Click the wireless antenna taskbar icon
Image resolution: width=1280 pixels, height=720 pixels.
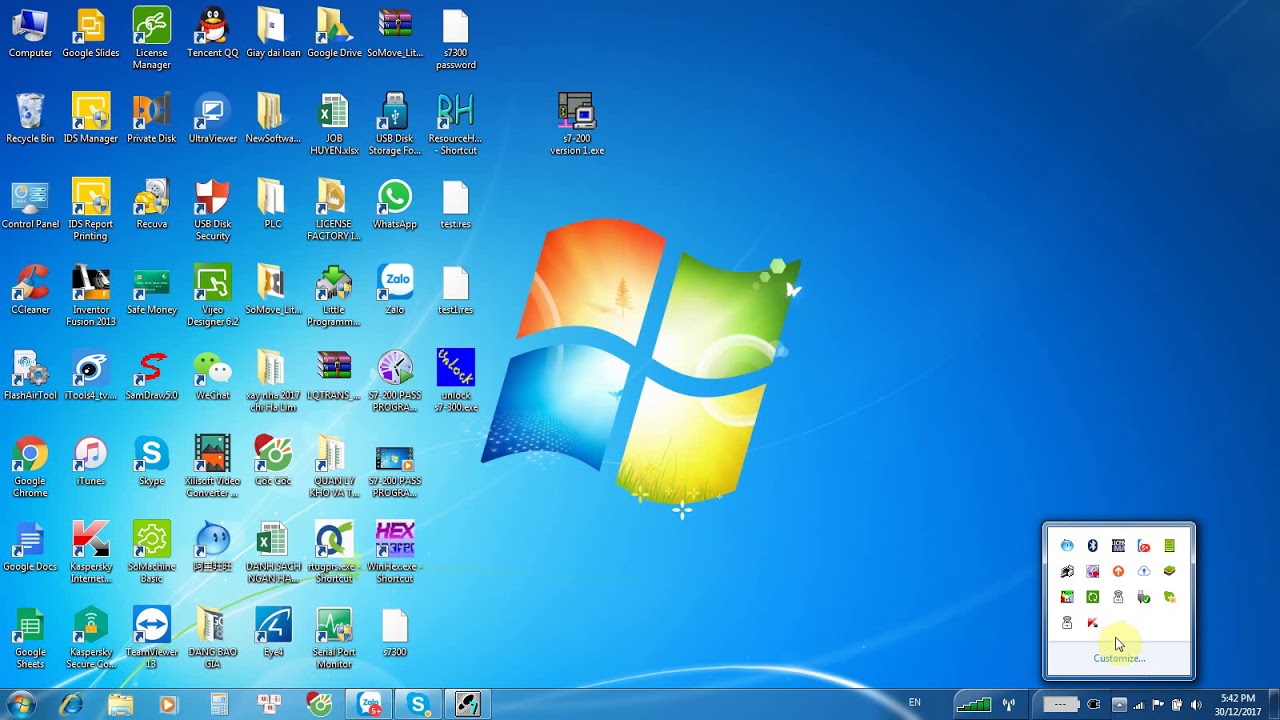[1009, 705]
